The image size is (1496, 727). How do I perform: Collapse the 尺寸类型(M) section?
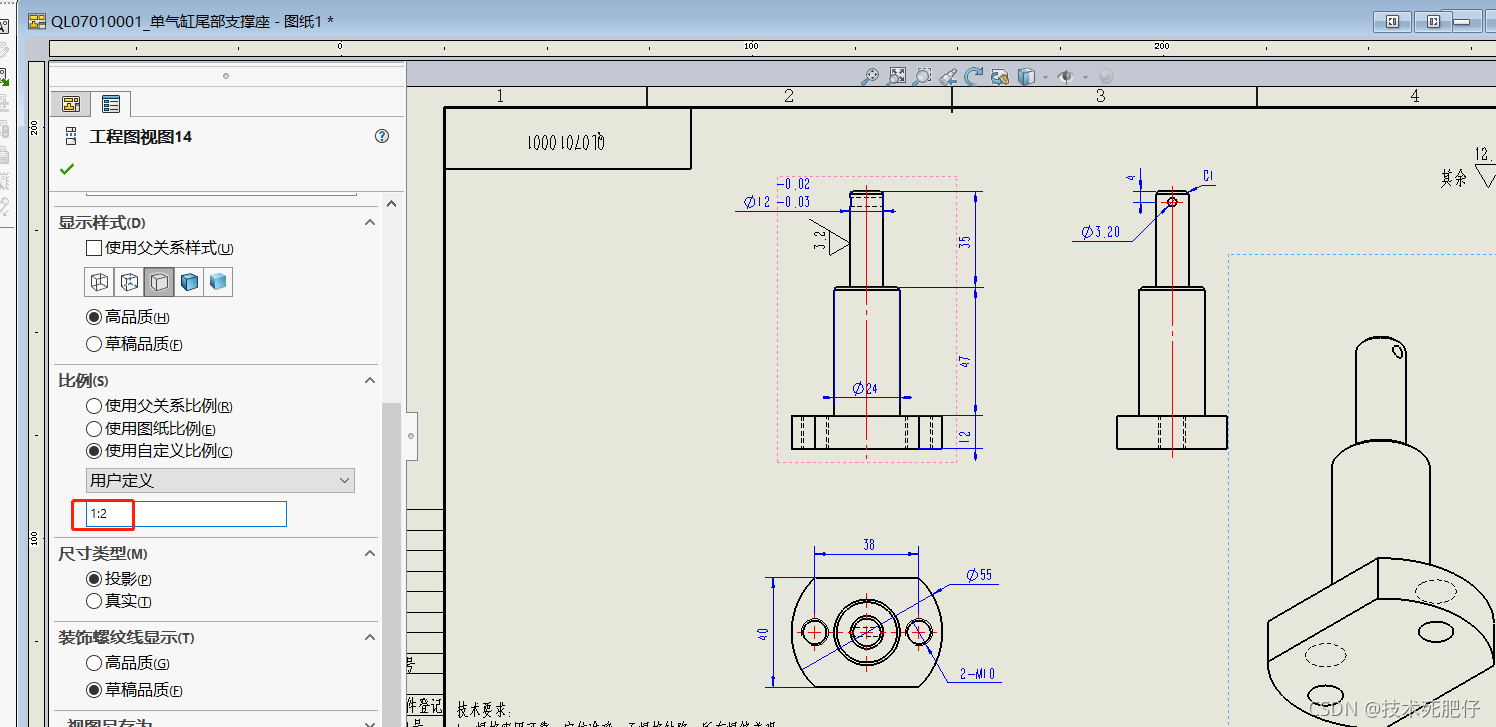[x=369, y=553]
